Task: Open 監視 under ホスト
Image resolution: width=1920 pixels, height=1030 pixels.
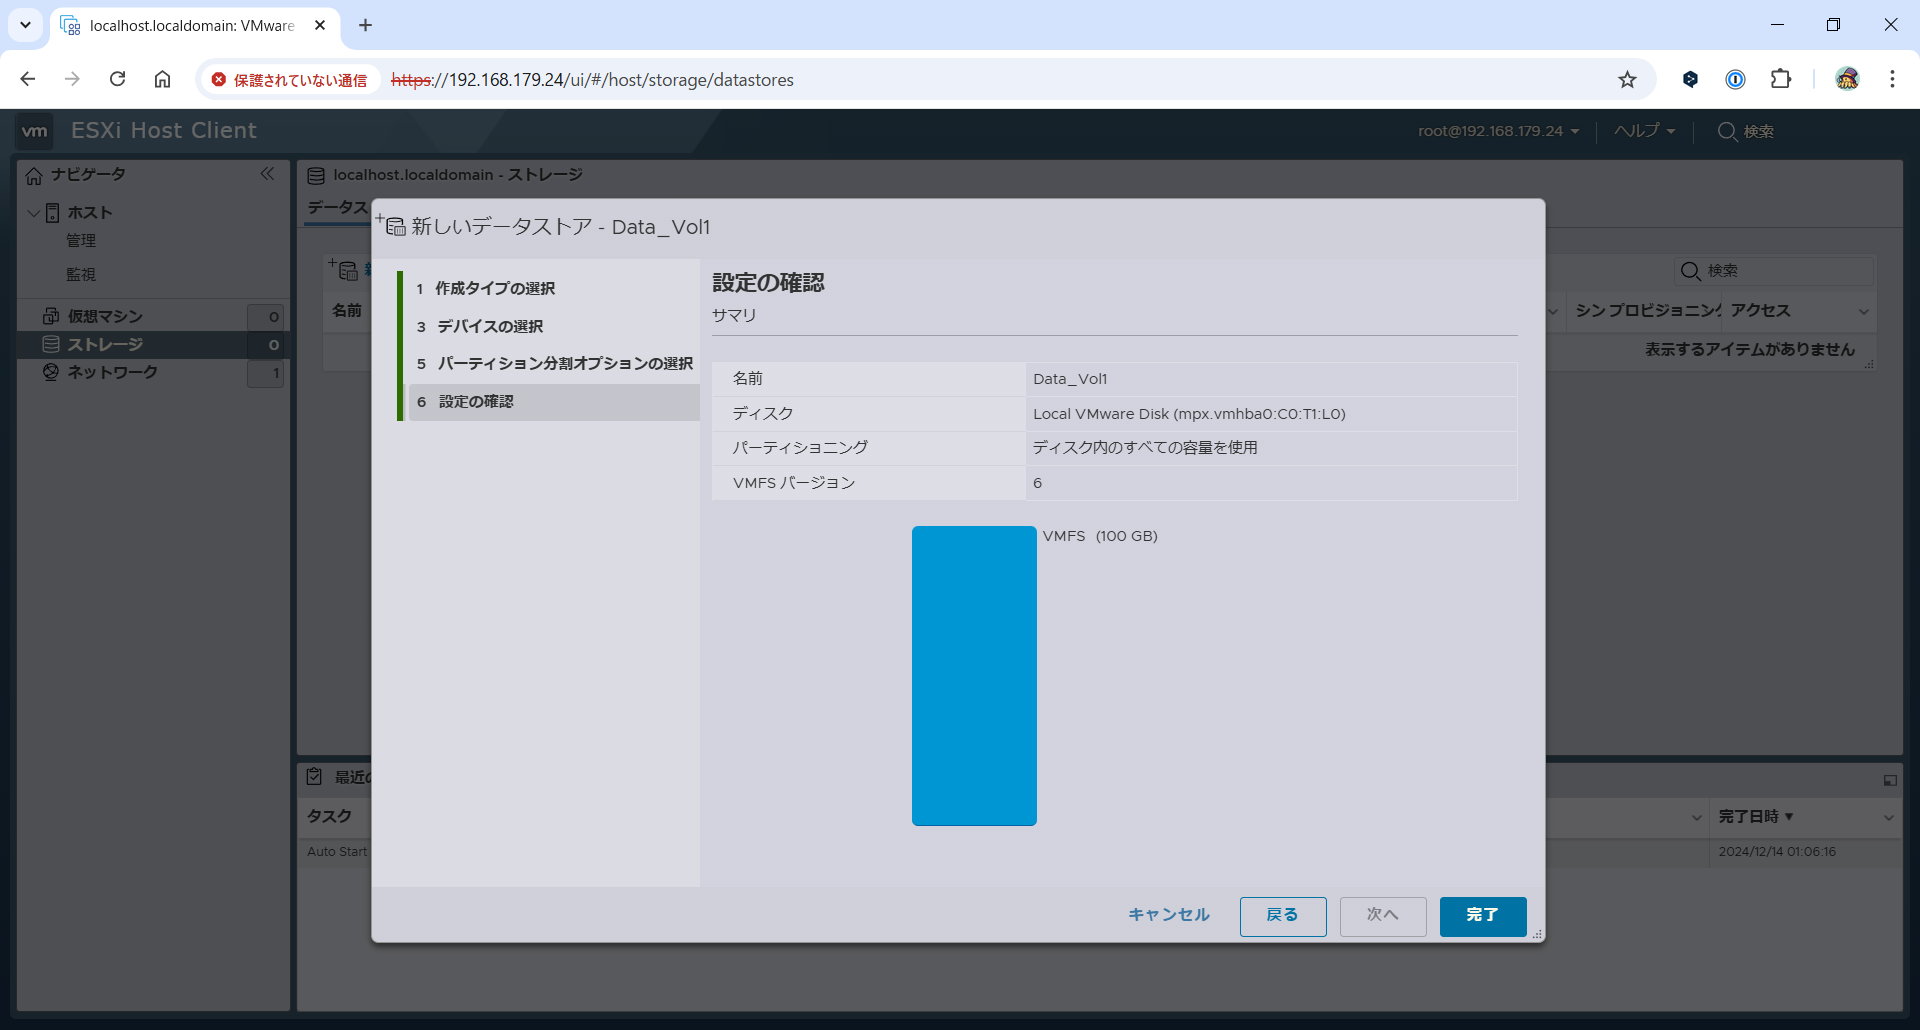Action: tap(81, 274)
